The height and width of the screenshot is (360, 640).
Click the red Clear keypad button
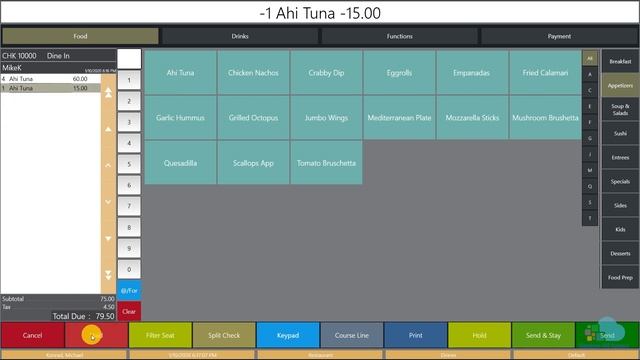coord(129,311)
